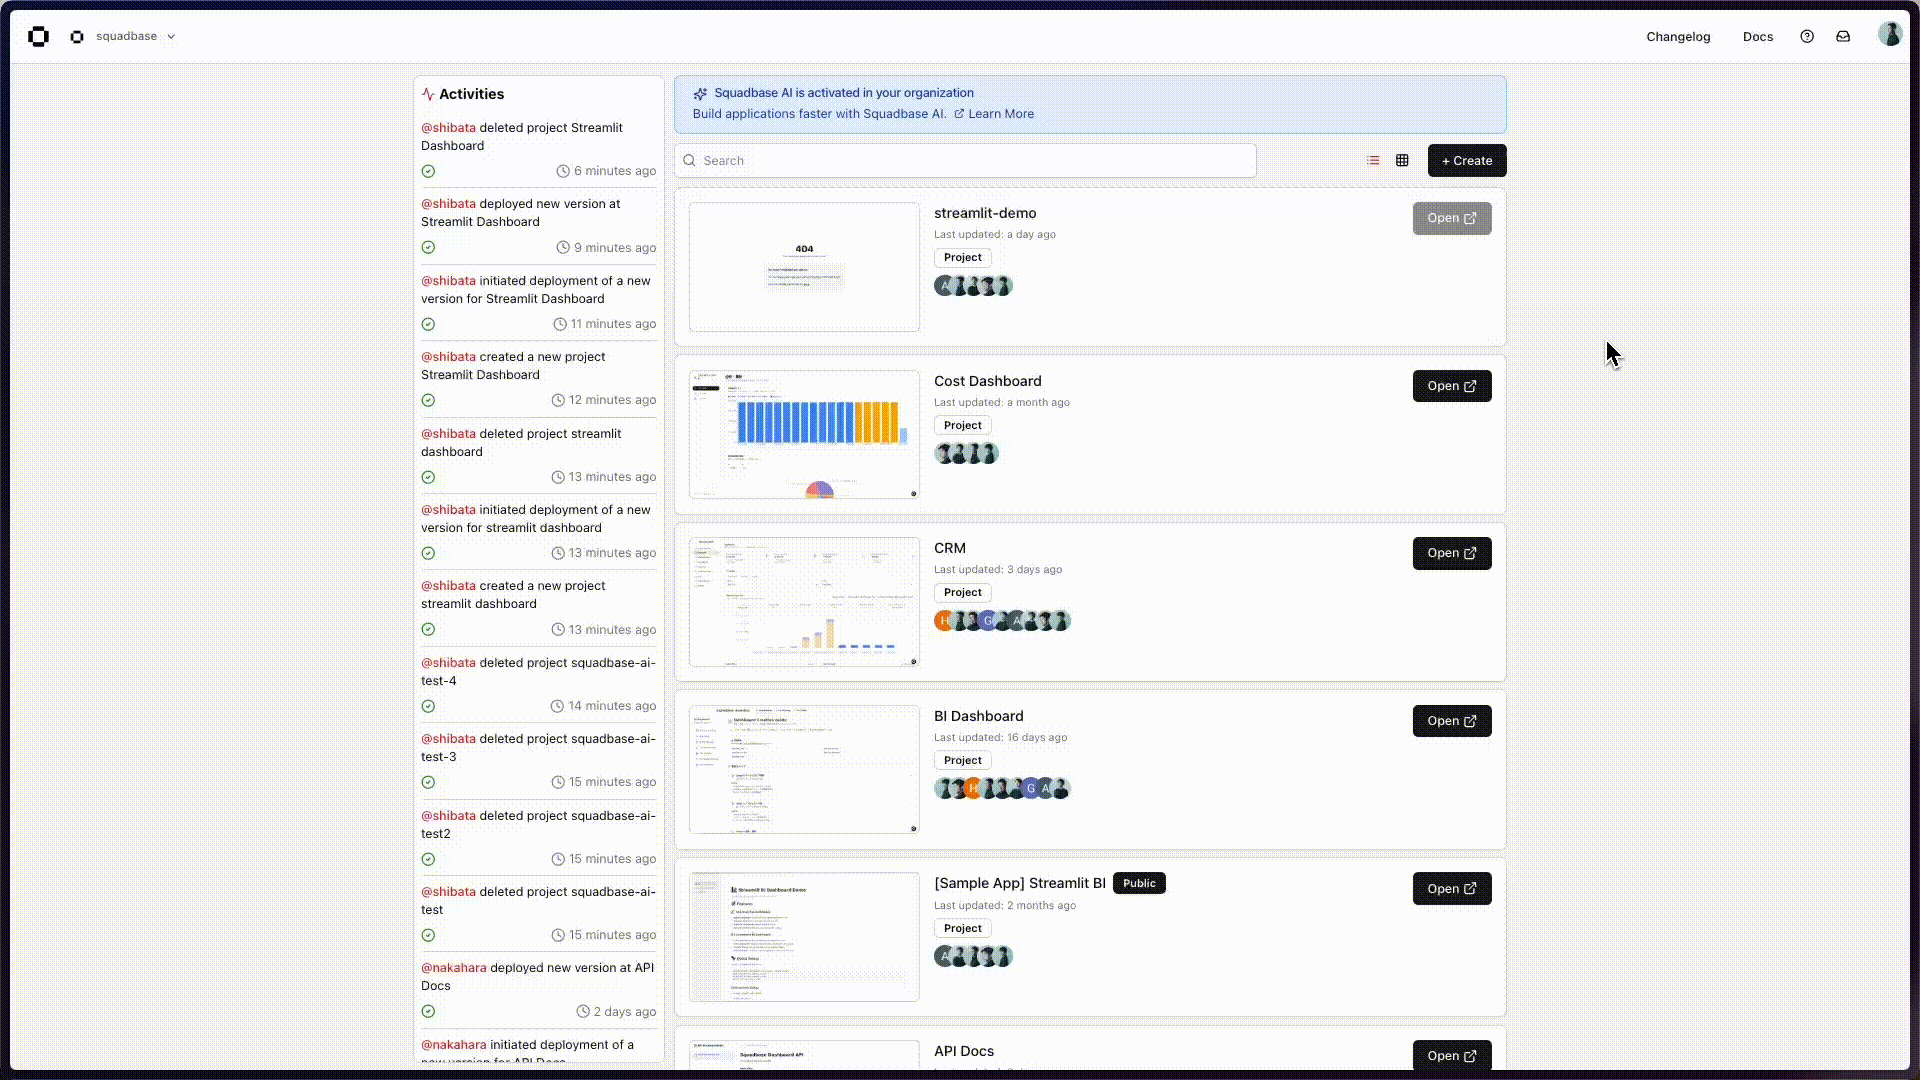Open the CRM project

(x=1451, y=553)
